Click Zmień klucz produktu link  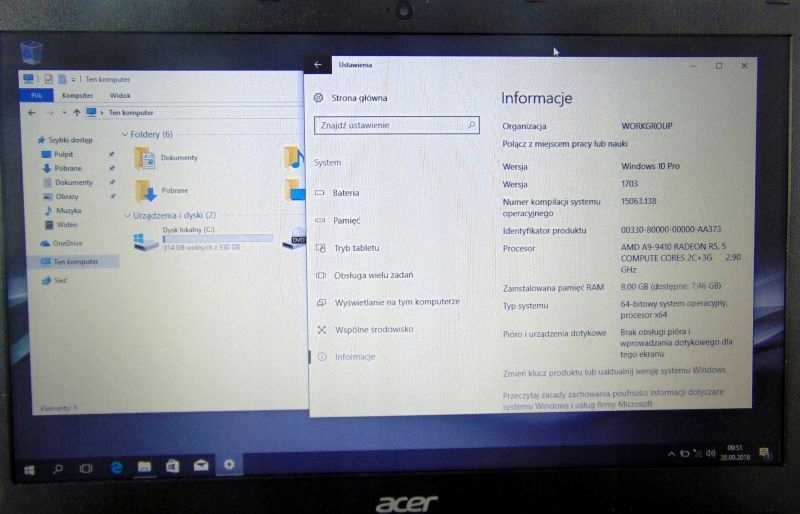(x=614, y=372)
